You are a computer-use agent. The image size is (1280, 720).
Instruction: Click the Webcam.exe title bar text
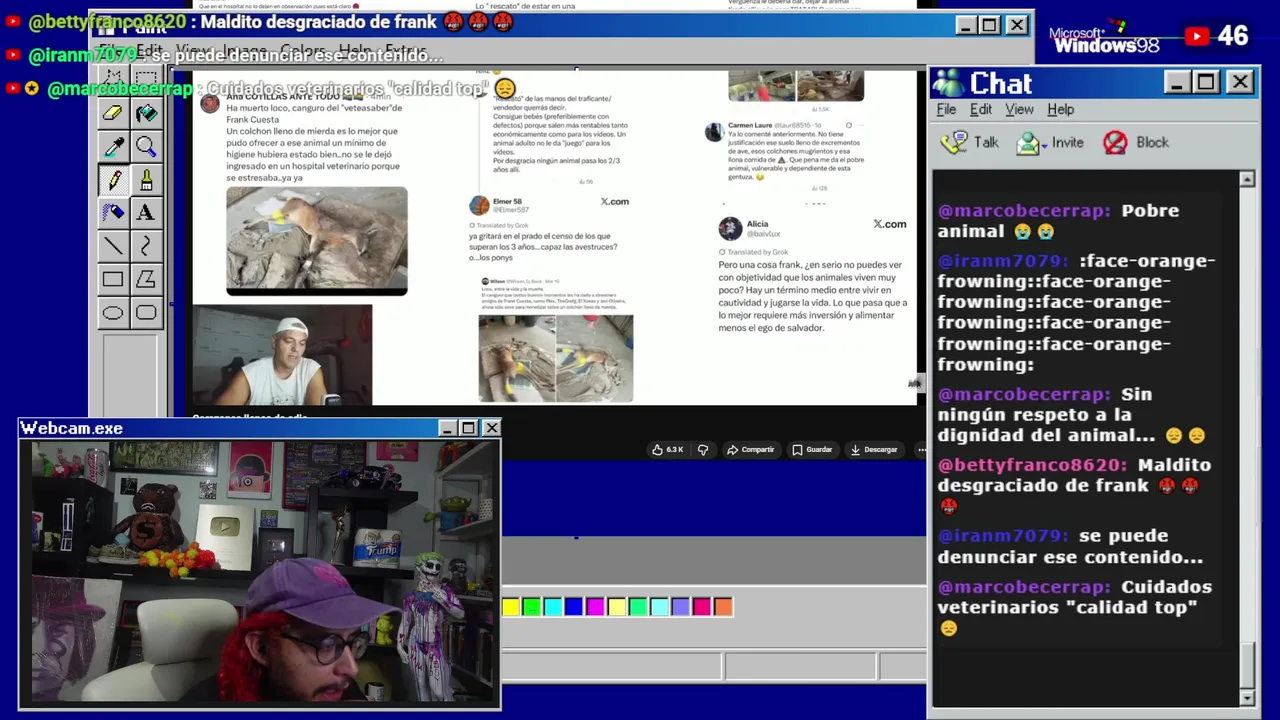[x=72, y=429]
